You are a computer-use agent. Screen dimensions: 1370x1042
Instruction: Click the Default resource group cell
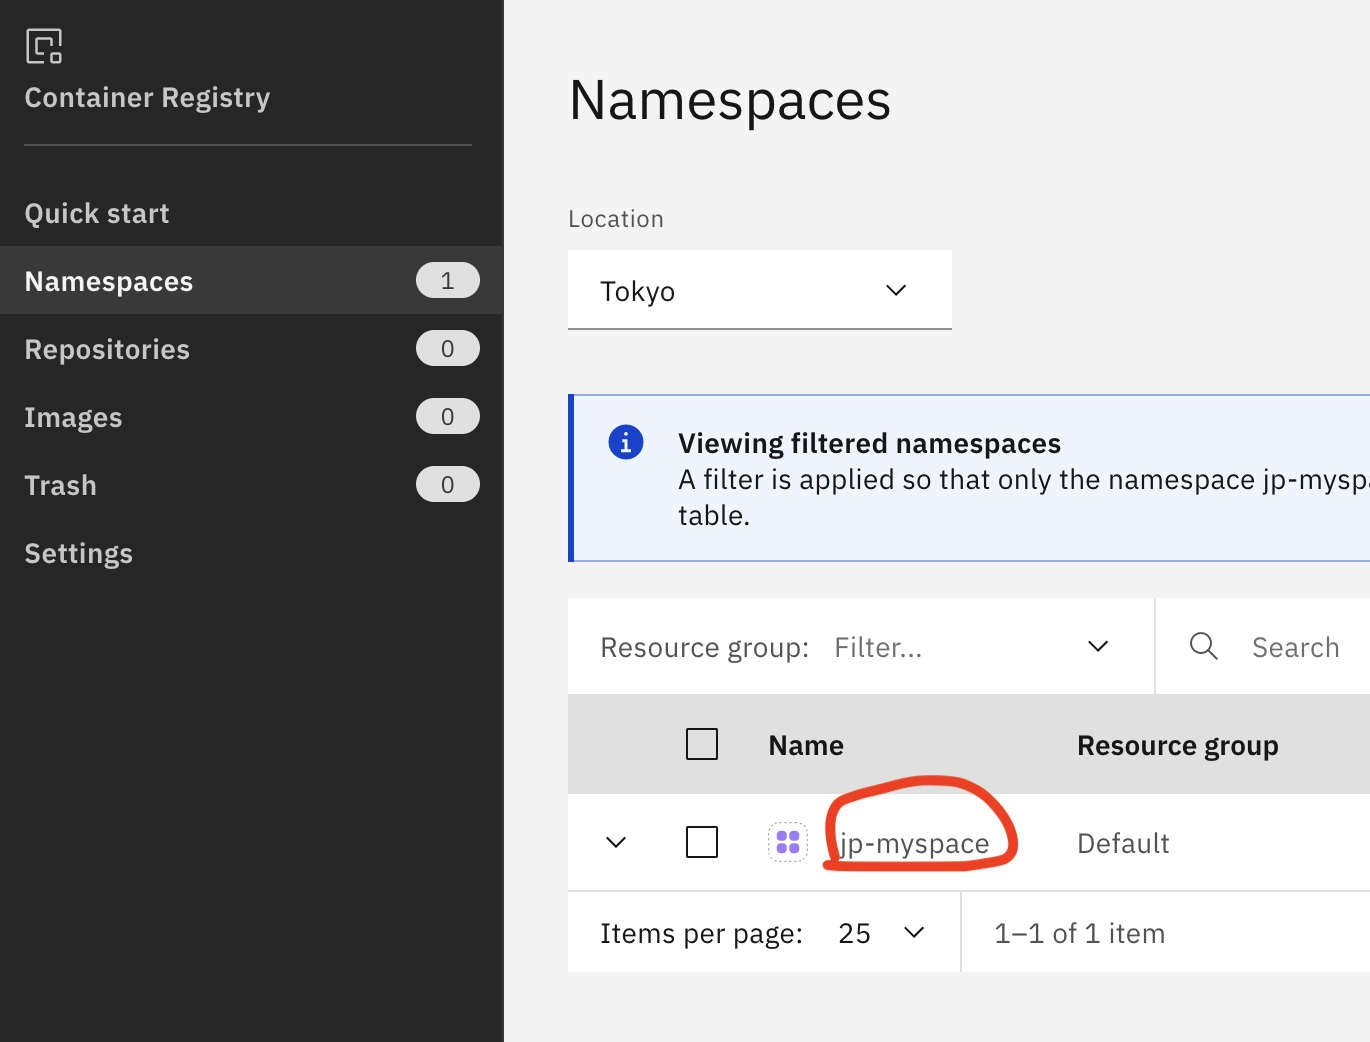tap(1123, 843)
